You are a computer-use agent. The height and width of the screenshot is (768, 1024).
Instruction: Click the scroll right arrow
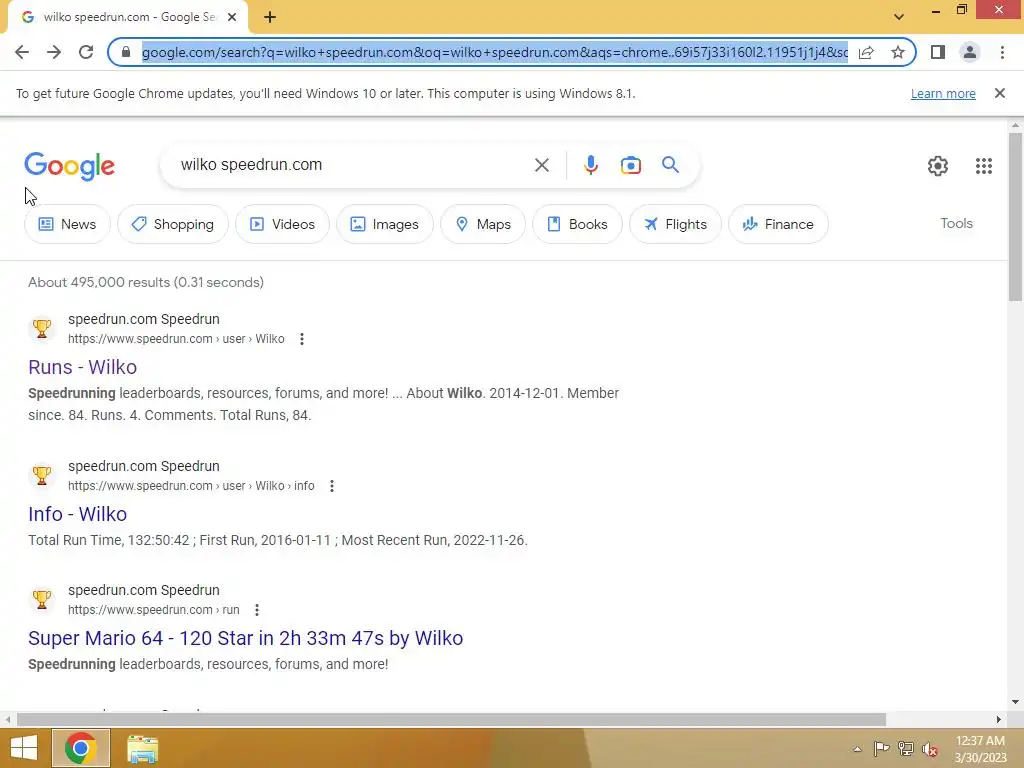999,720
